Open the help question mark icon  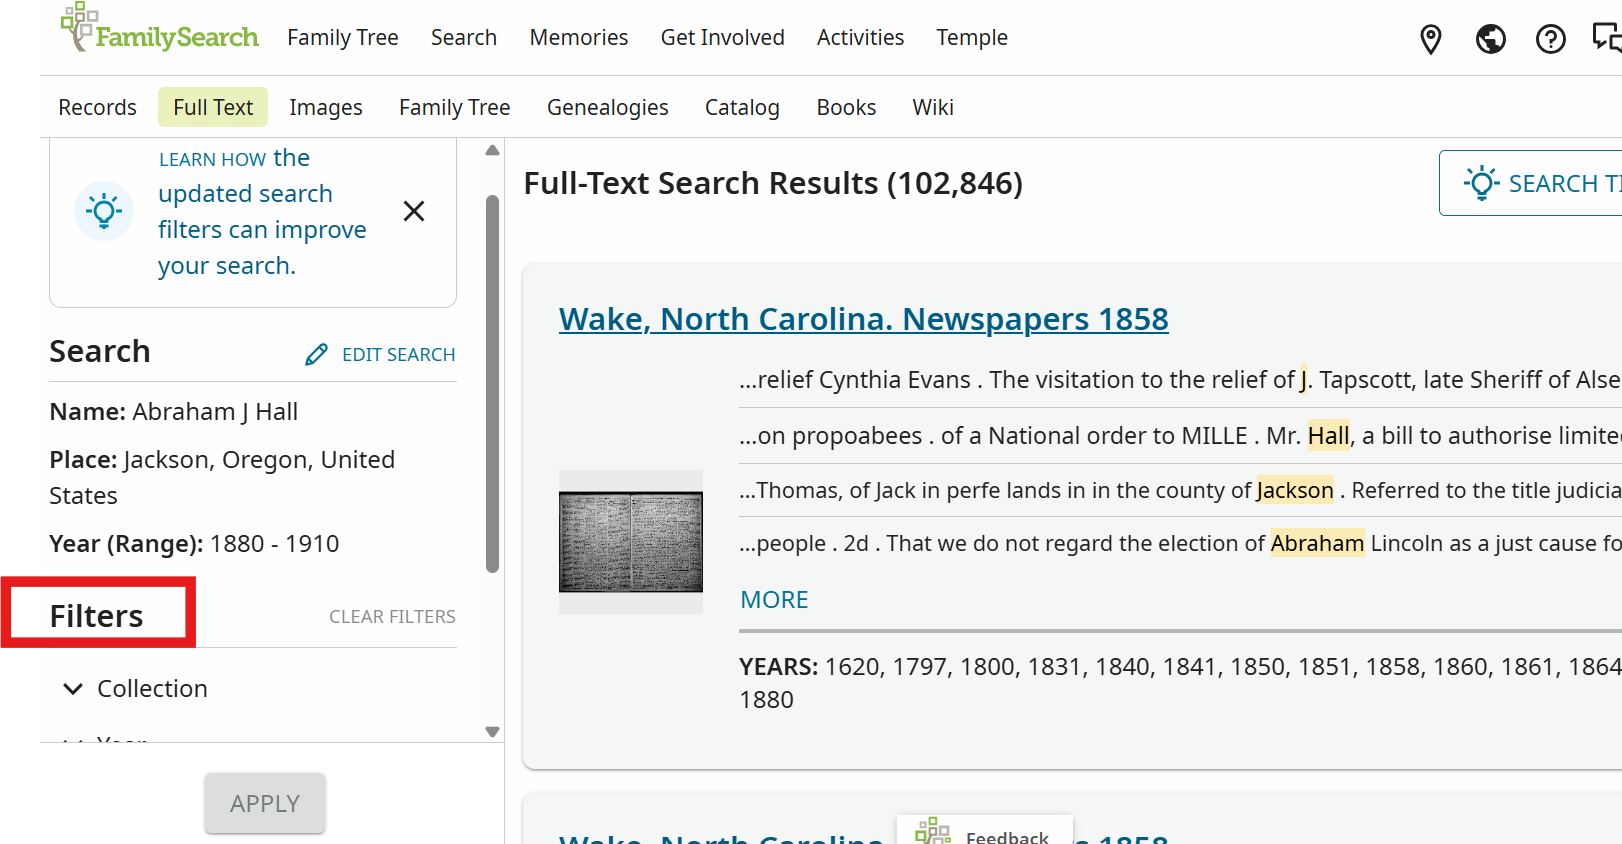point(1551,39)
